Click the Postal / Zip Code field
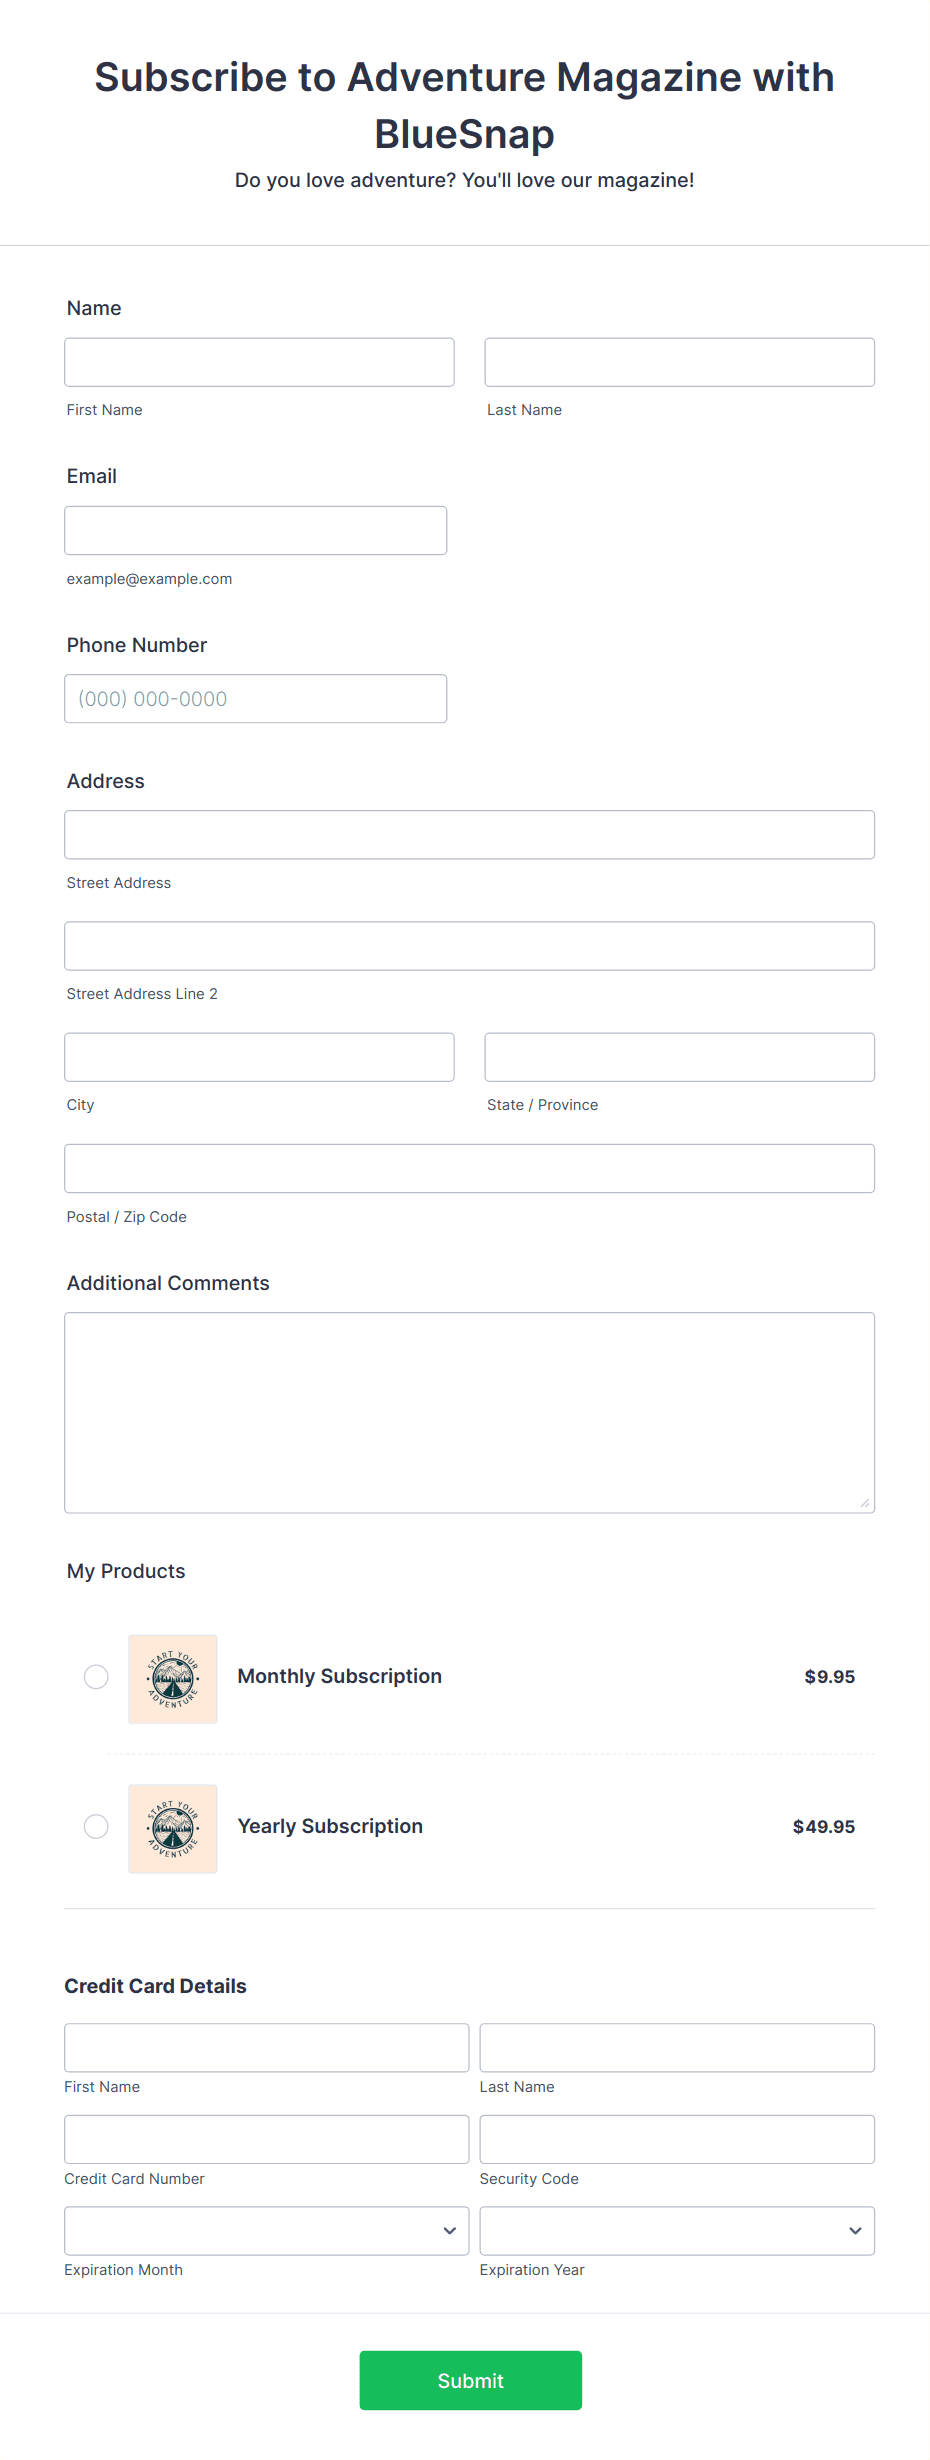This screenshot has width=930, height=2460. click(x=469, y=1167)
